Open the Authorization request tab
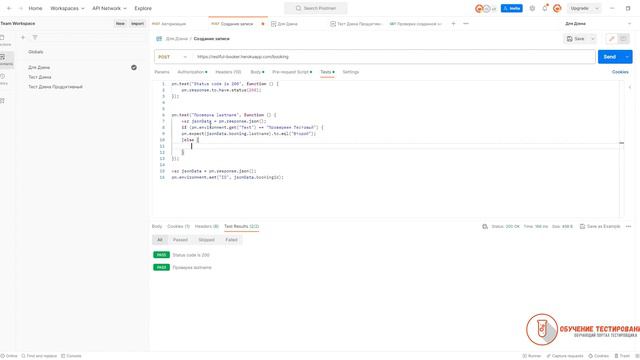The width and height of the screenshot is (640, 360). click(x=192, y=72)
